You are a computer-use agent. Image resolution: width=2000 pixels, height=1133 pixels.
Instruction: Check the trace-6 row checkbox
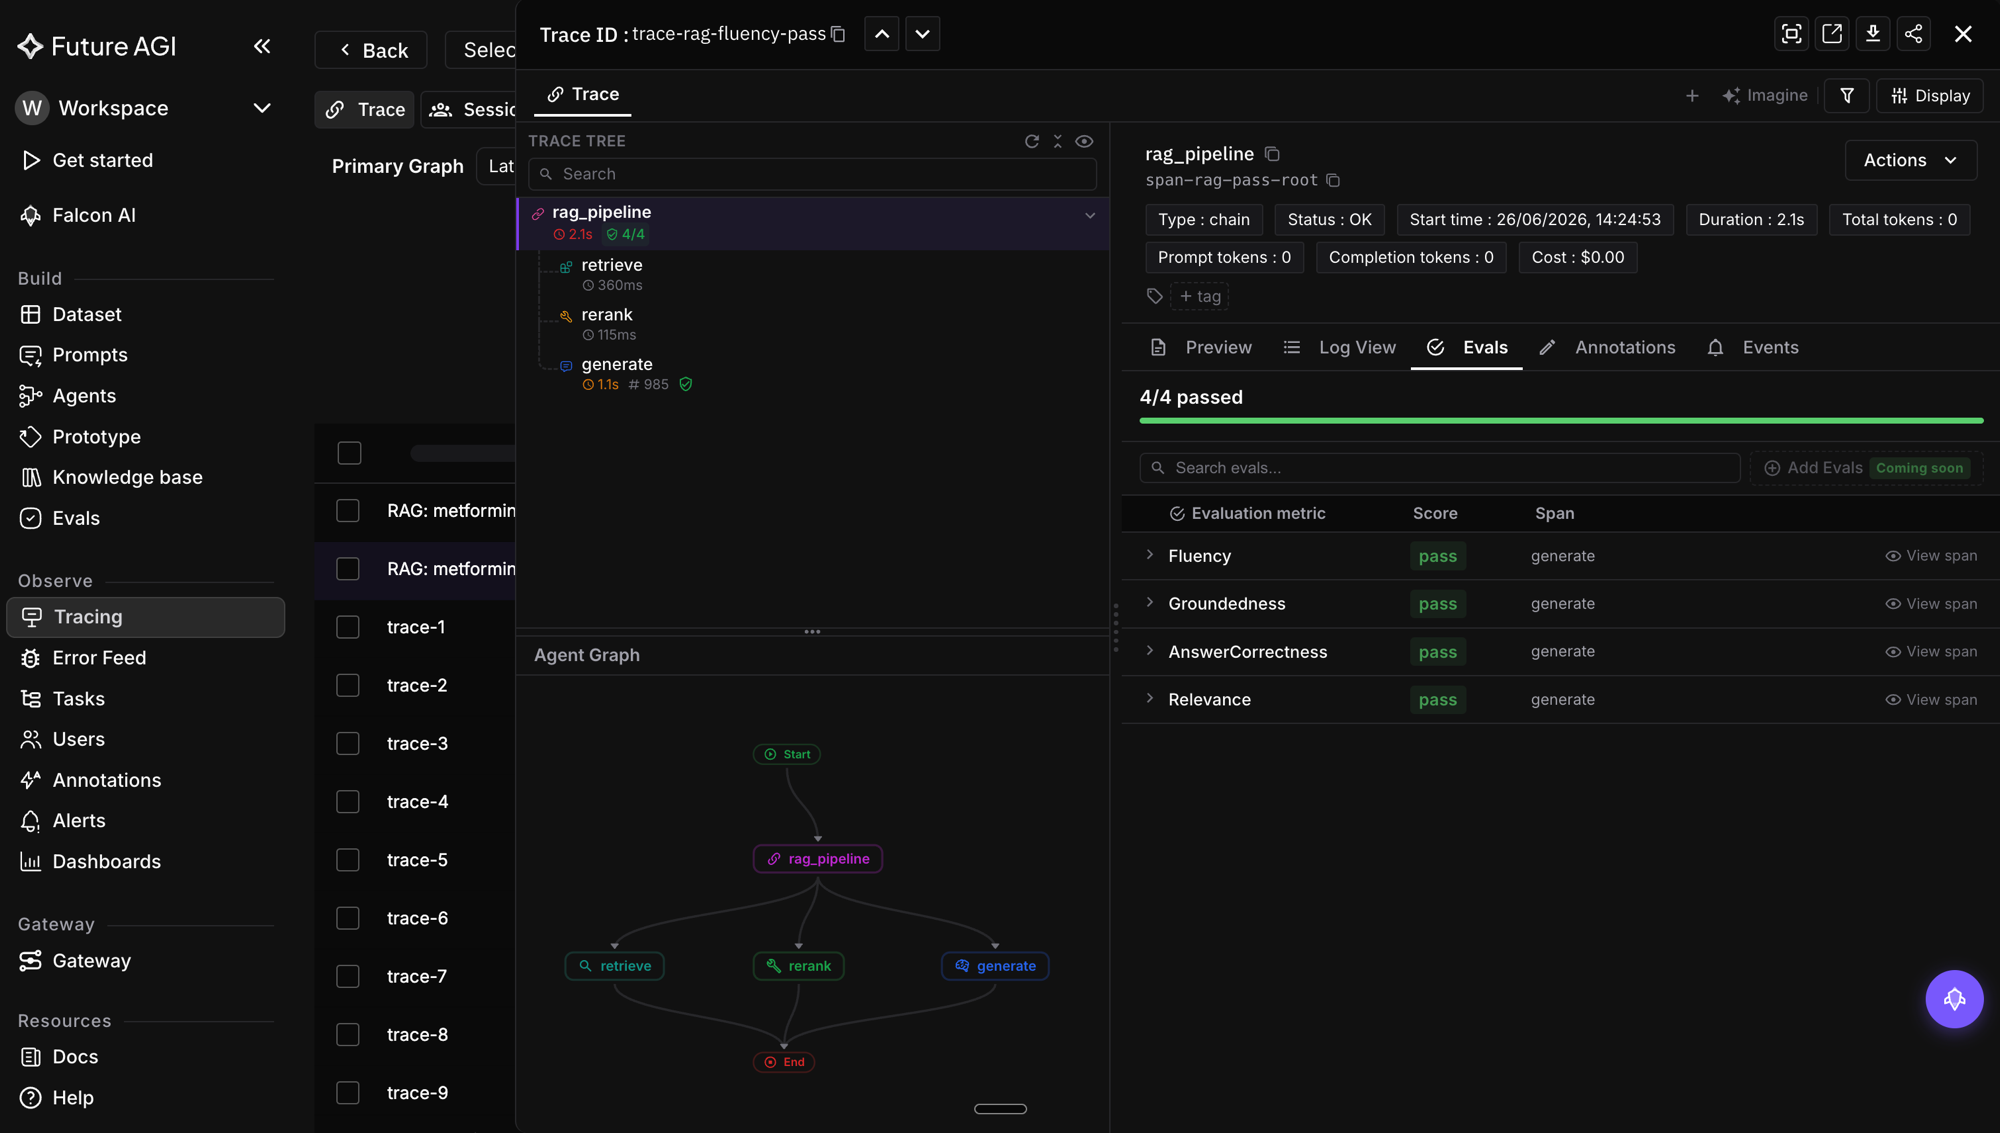click(348, 918)
